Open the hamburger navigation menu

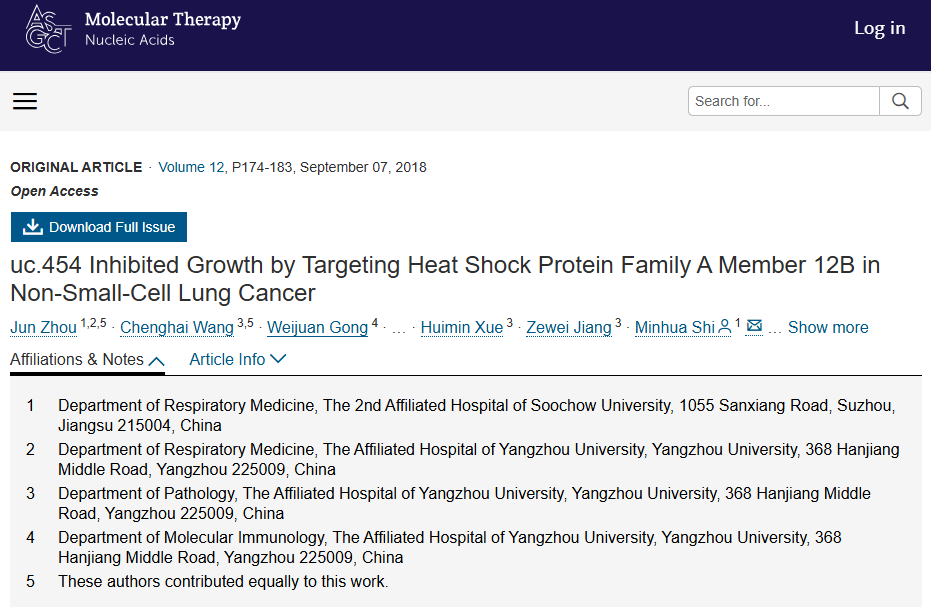pyautogui.click(x=25, y=101)
